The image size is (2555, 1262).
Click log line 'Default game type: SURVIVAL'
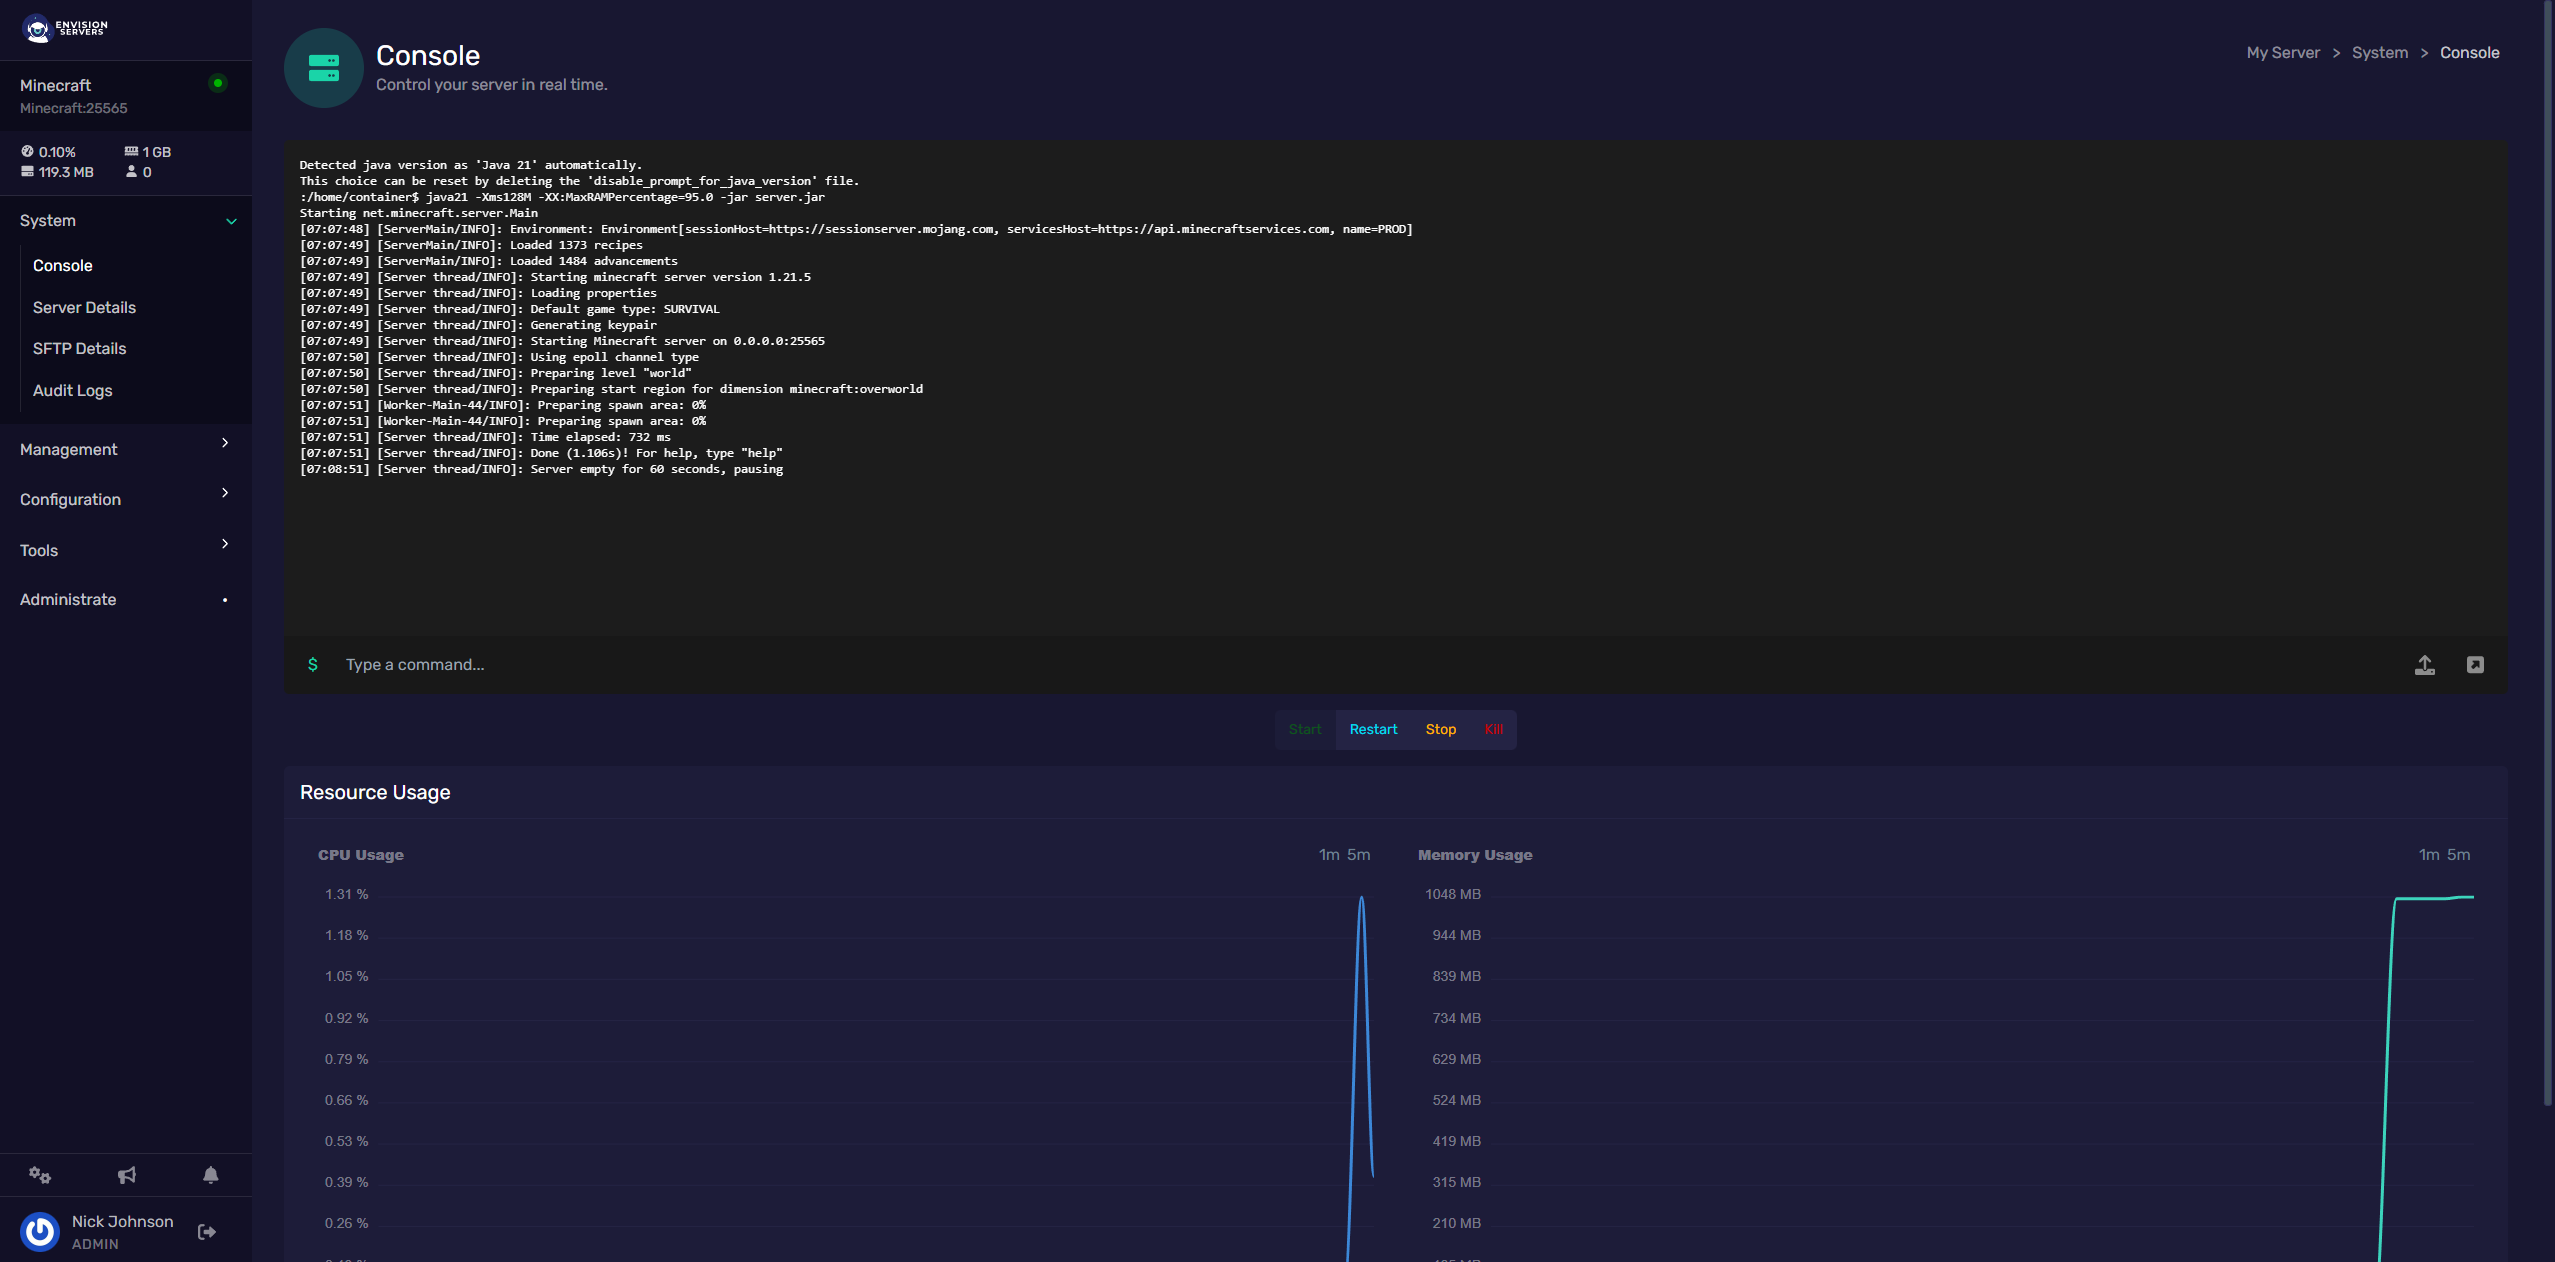coord(509,309)
